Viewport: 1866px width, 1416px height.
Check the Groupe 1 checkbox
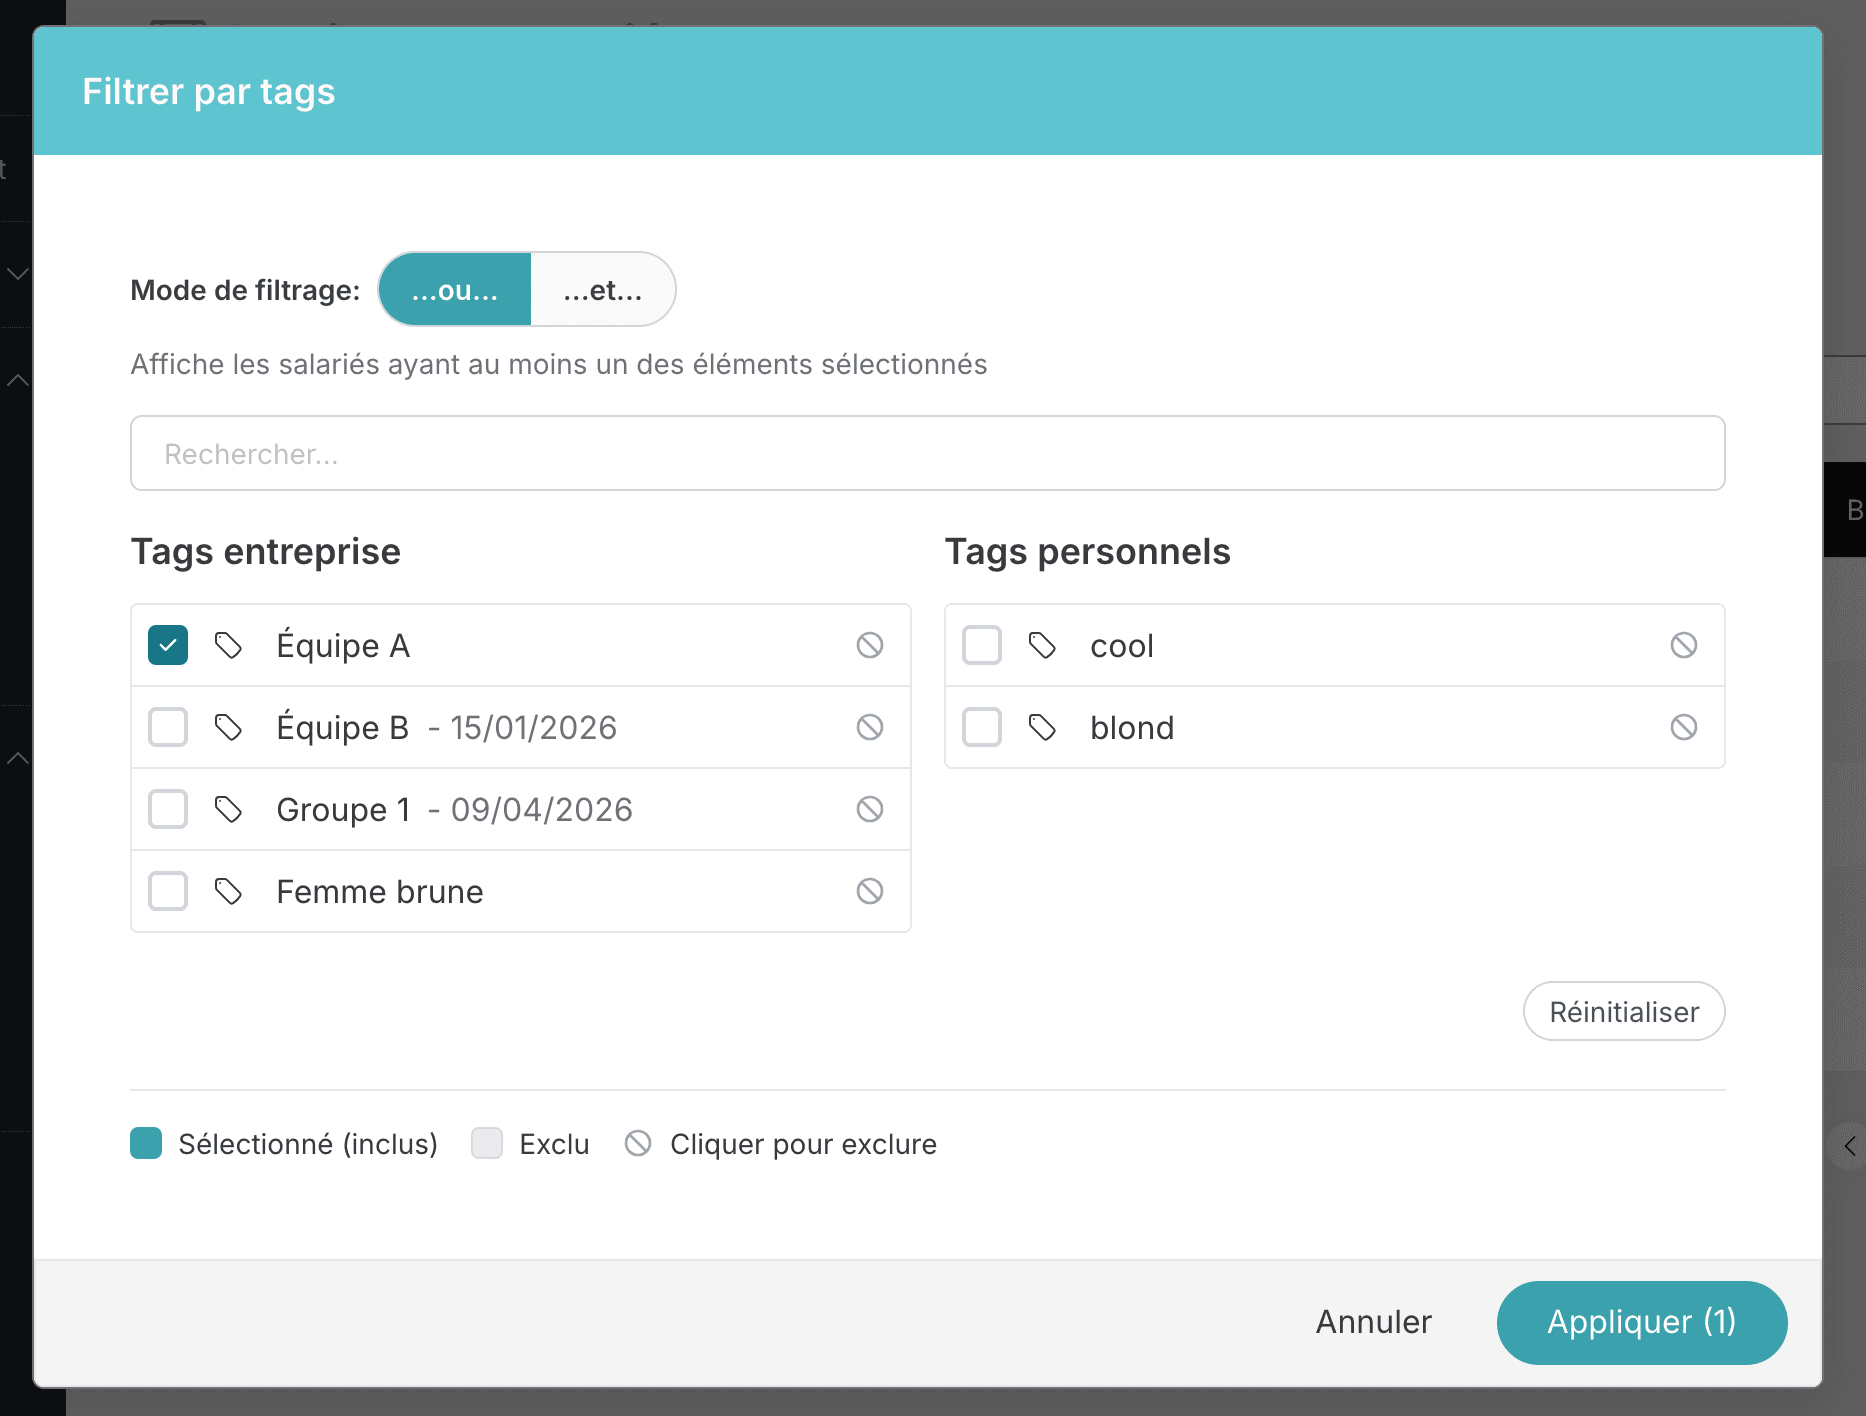(x=168, y=809)
